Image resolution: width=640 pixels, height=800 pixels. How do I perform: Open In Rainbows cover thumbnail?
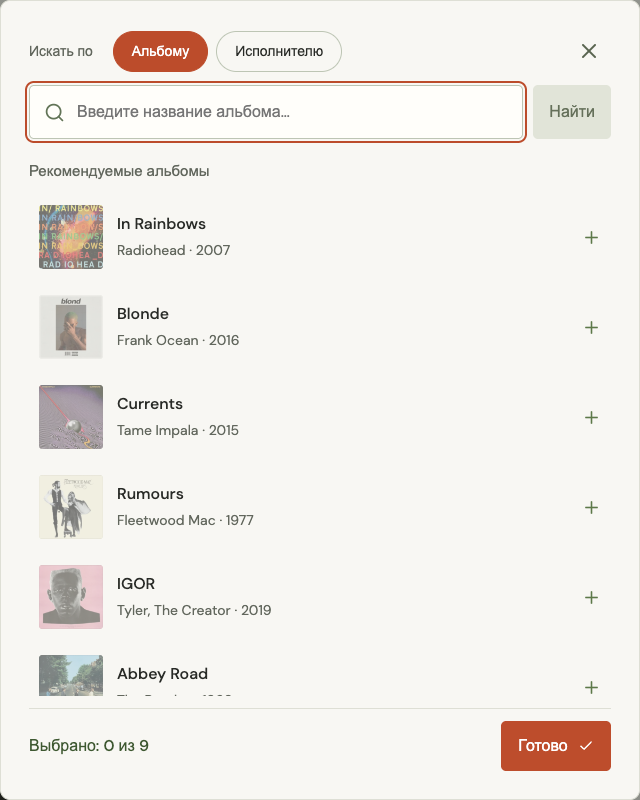pos(71,237)
